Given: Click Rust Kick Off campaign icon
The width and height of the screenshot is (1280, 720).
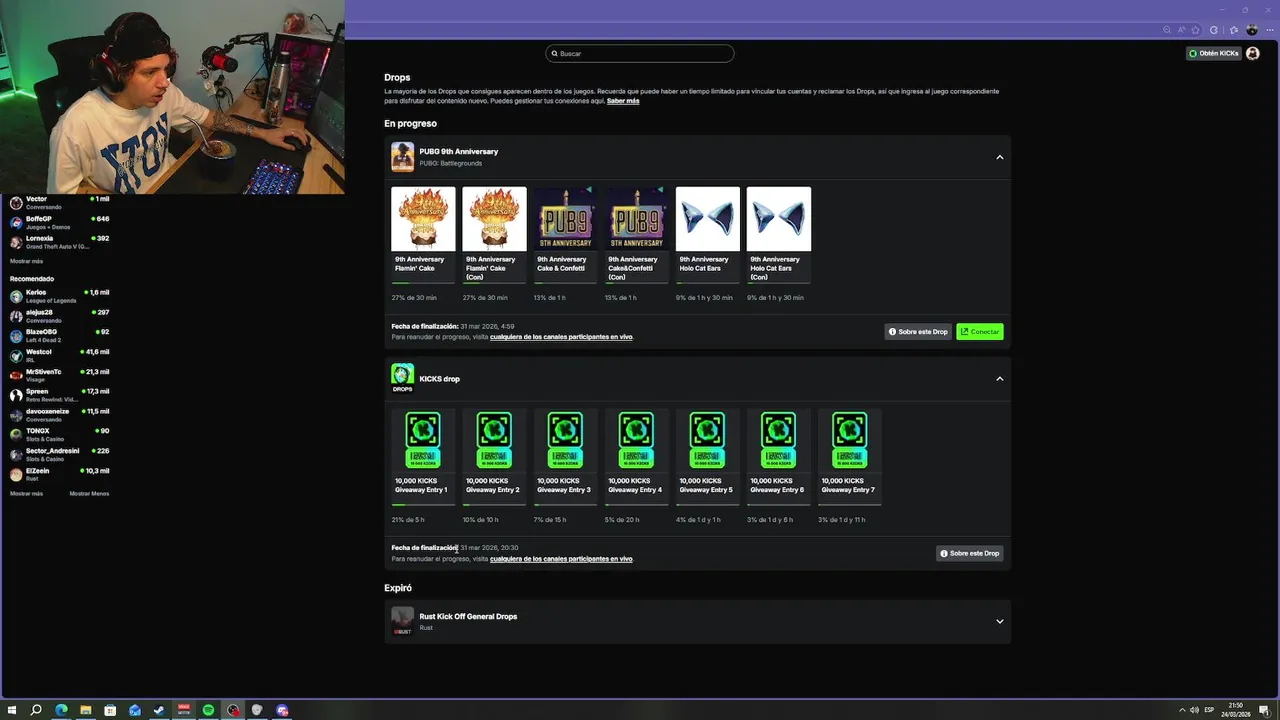Looking at the screenshot, I should tap(402, 620).
